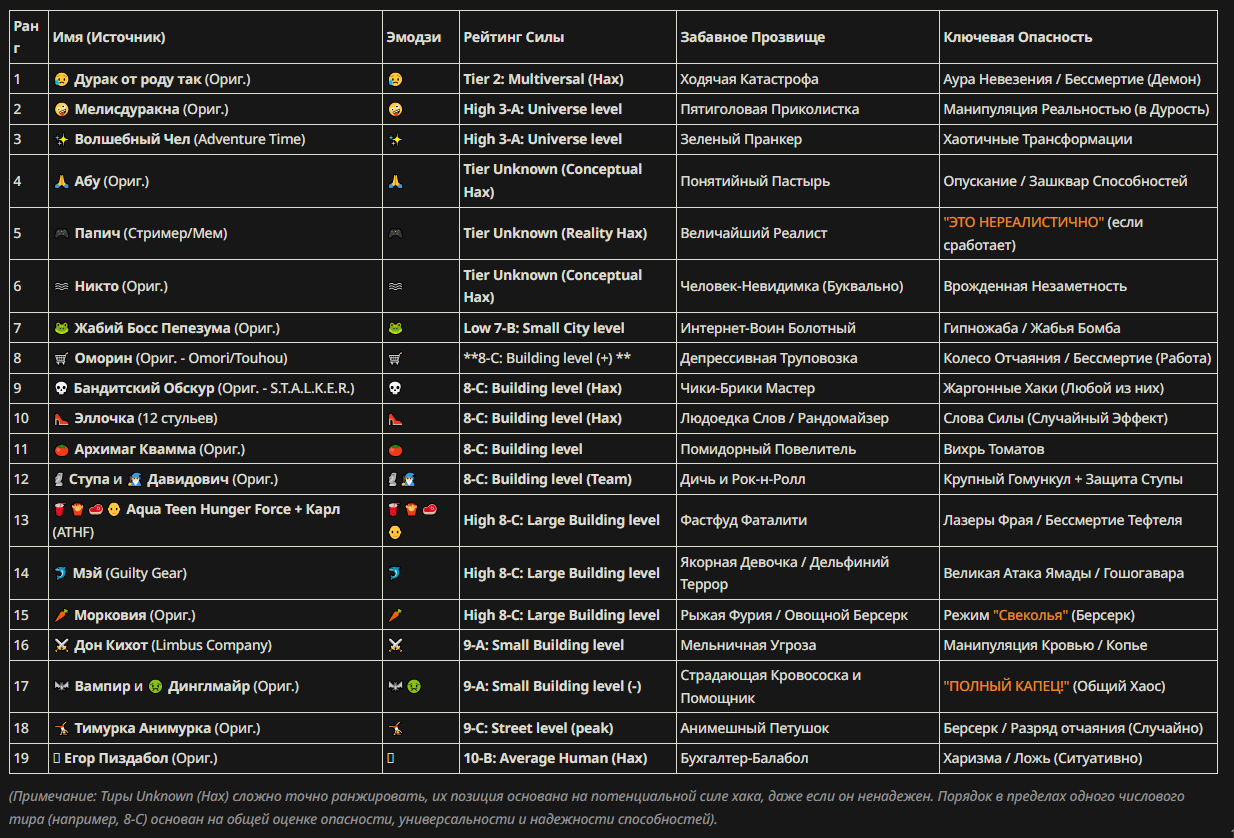Screen dimensions: 1234x838
Task: Click the nickname "Анимешный Петушок"
Action: pos(754,728)
